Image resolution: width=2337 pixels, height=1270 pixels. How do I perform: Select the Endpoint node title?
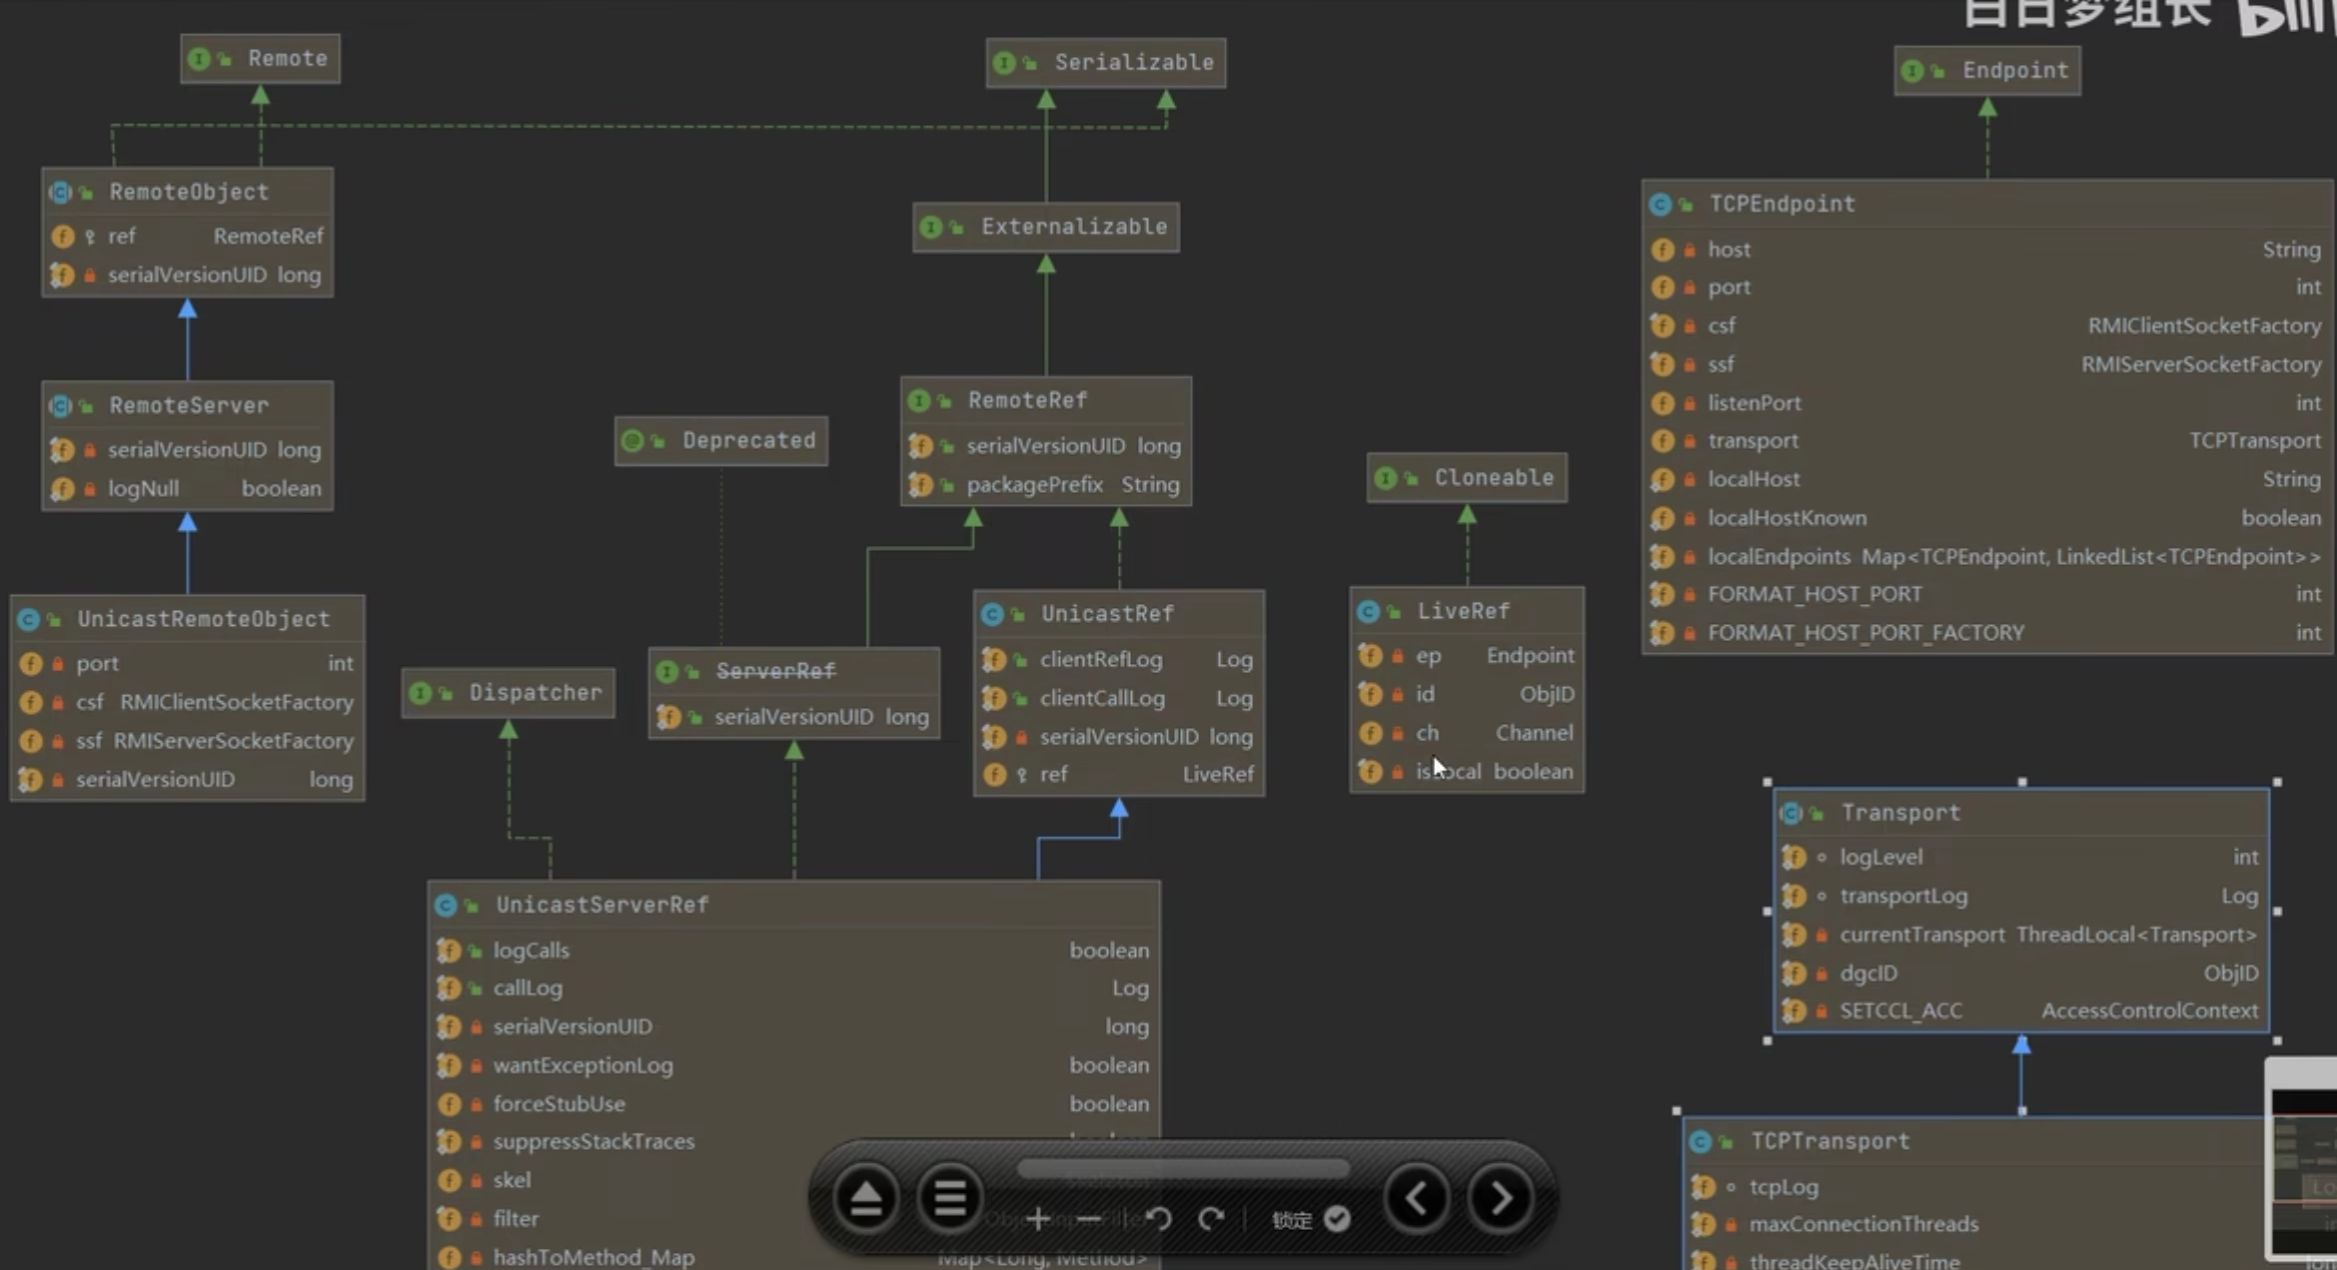(x=2015, y=70)
